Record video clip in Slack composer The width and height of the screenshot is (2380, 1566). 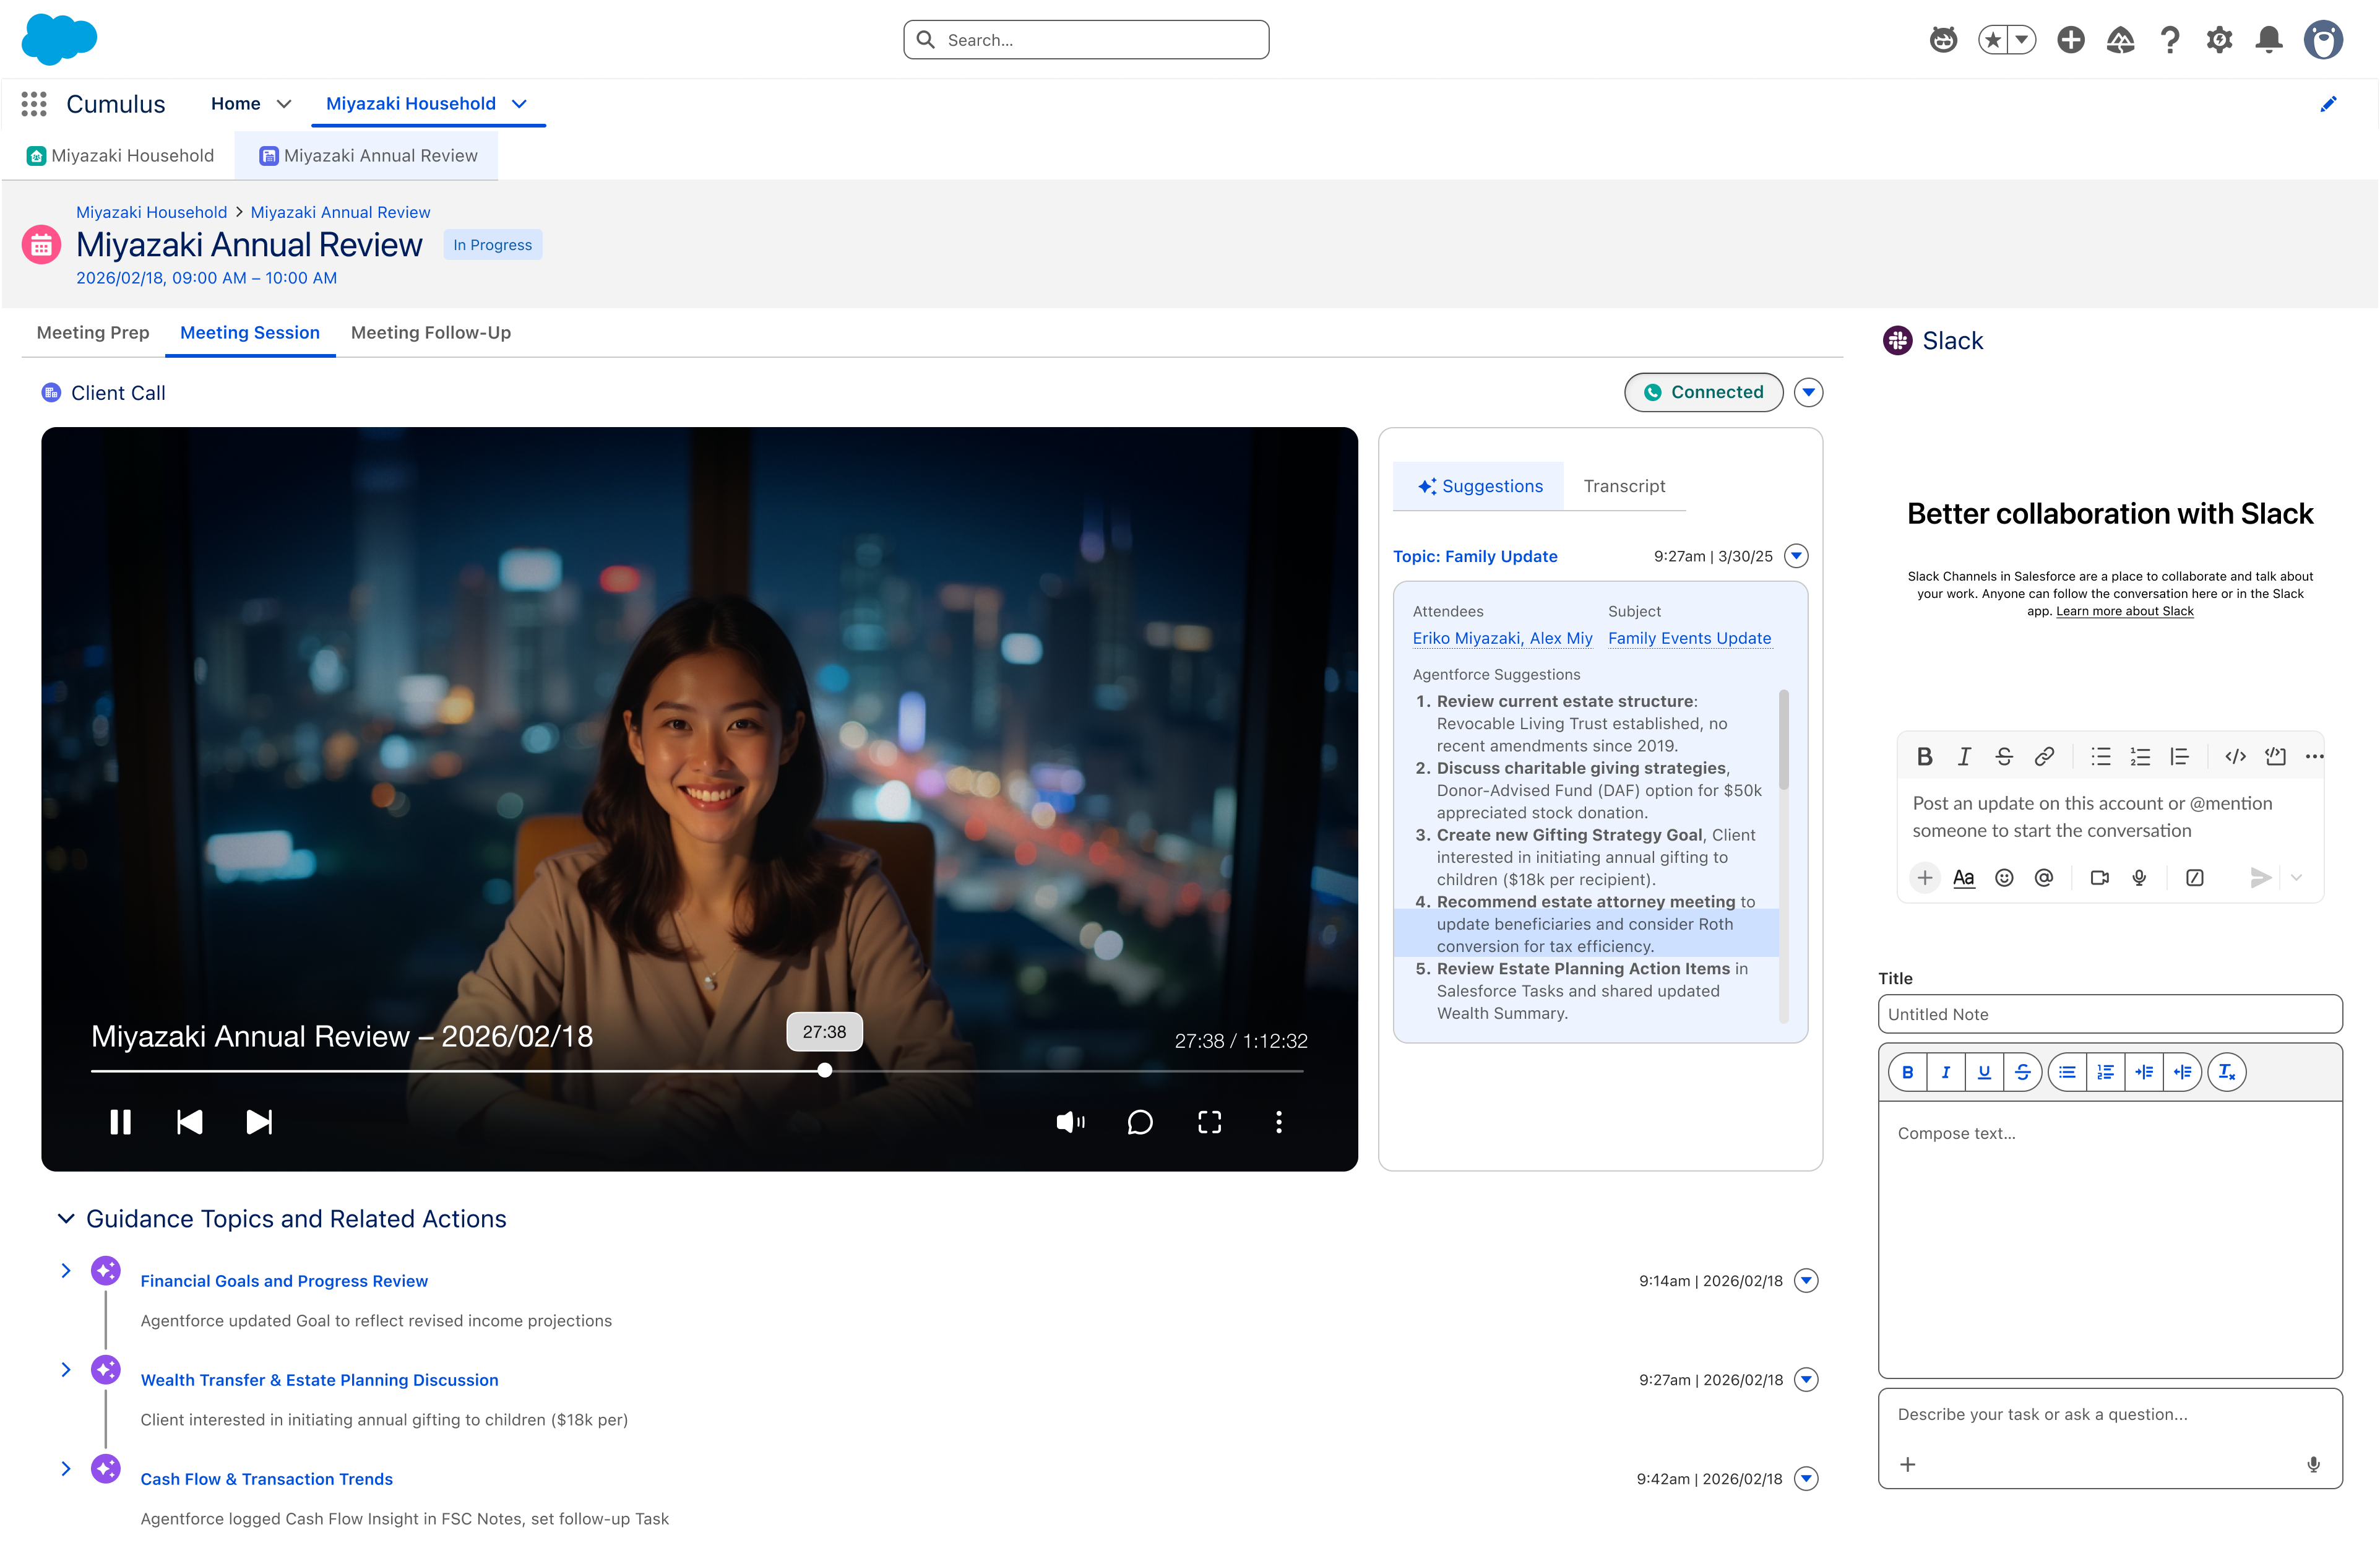click(x=2099, y=877)
